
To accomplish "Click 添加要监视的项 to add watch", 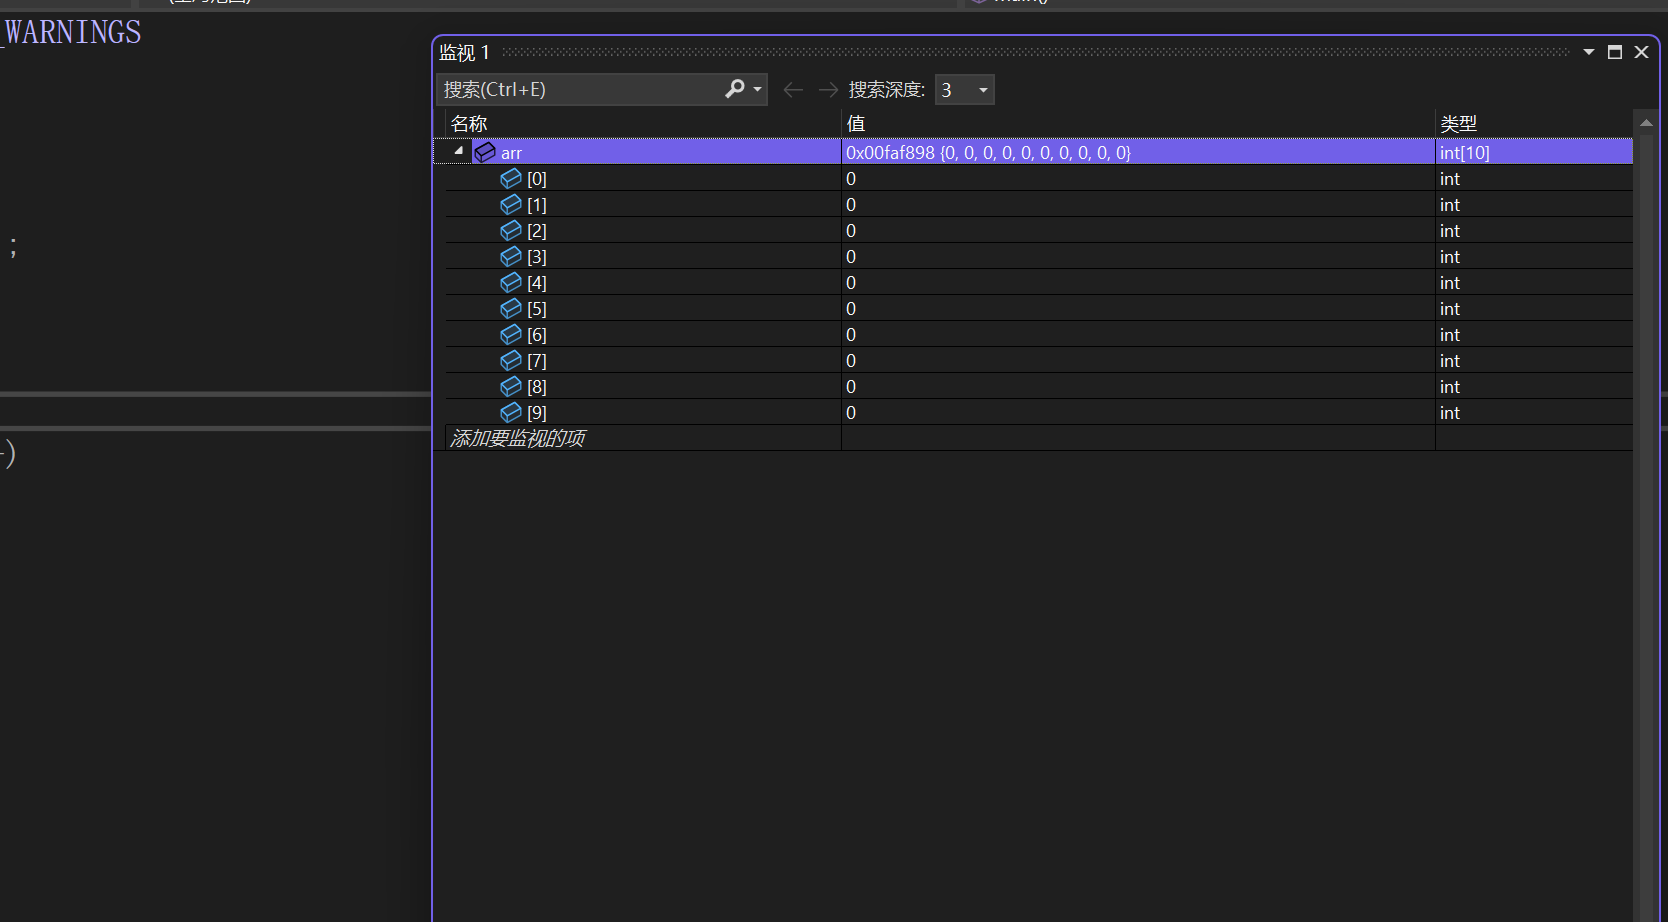I will coord(518,438).
